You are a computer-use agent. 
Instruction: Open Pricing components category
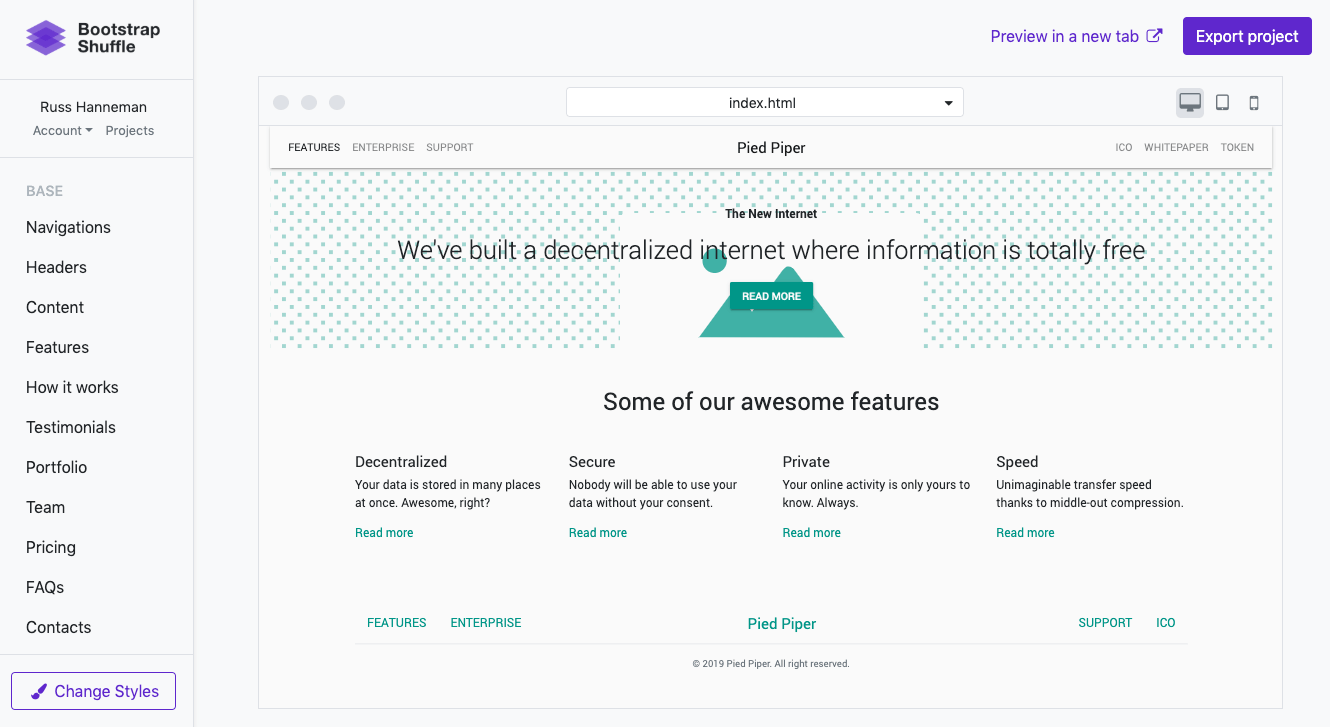point(51,547)
